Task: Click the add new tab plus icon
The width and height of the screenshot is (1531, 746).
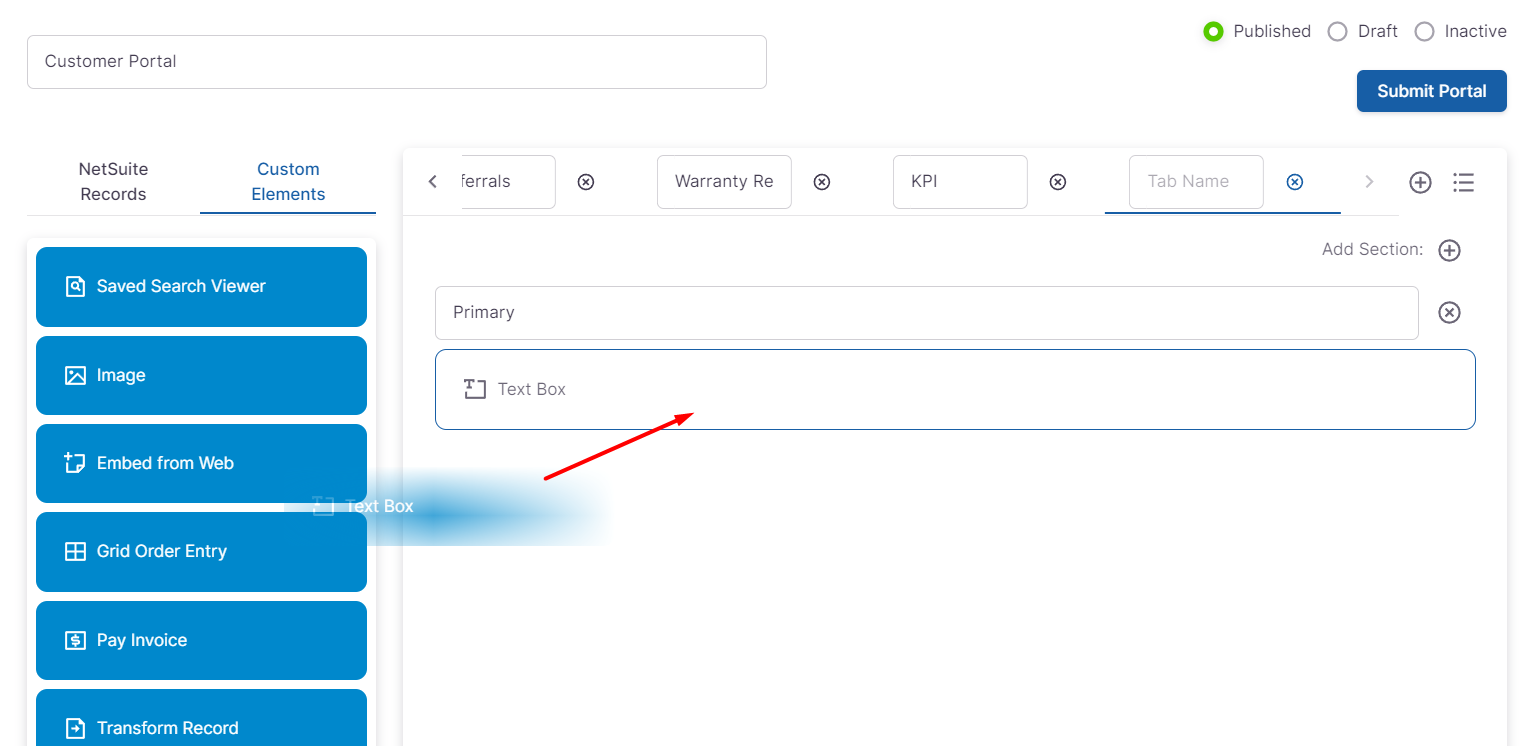Action: click(1420, 182)
